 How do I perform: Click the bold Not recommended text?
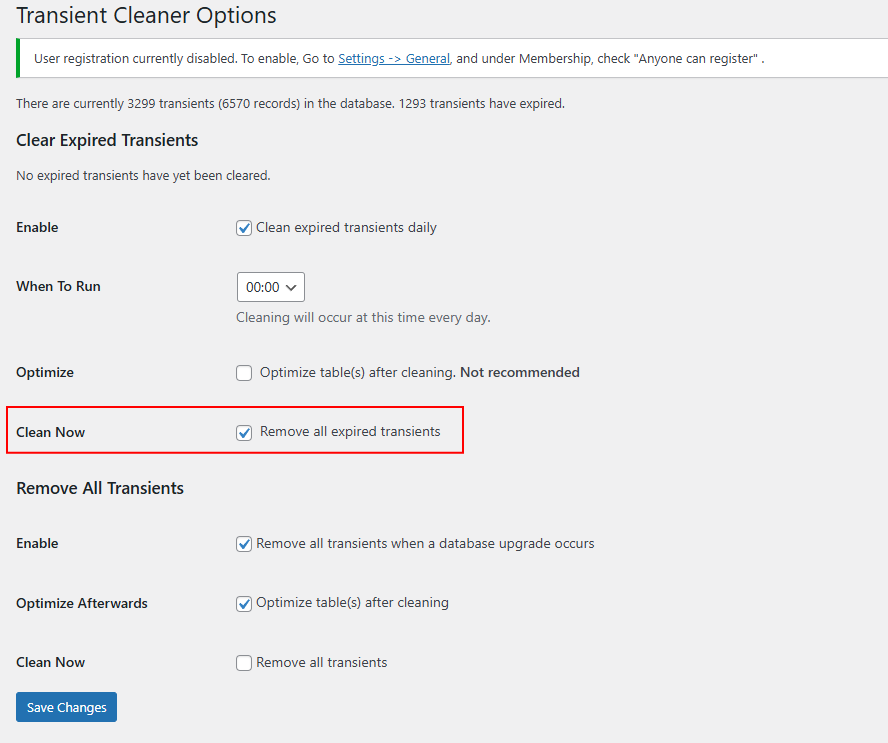point(519,372)
